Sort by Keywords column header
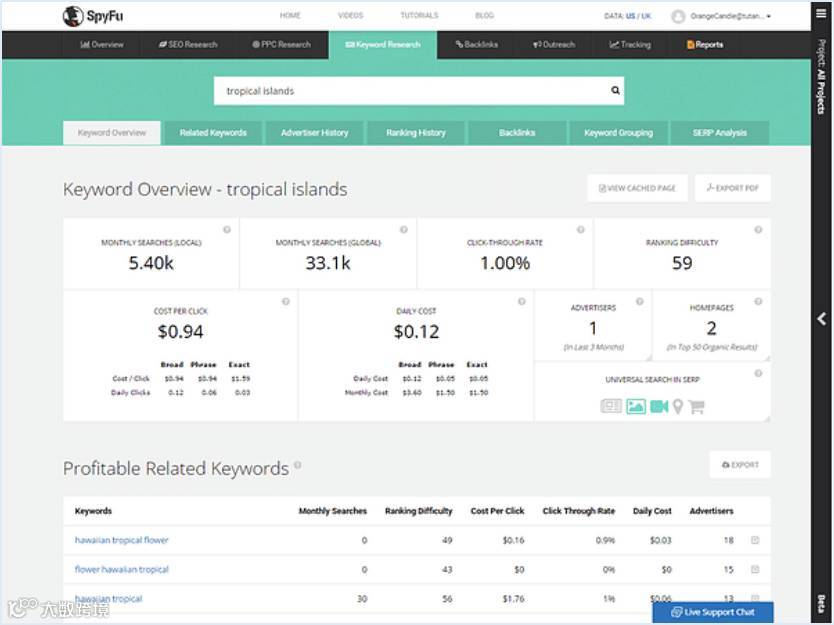 [93, 511]
